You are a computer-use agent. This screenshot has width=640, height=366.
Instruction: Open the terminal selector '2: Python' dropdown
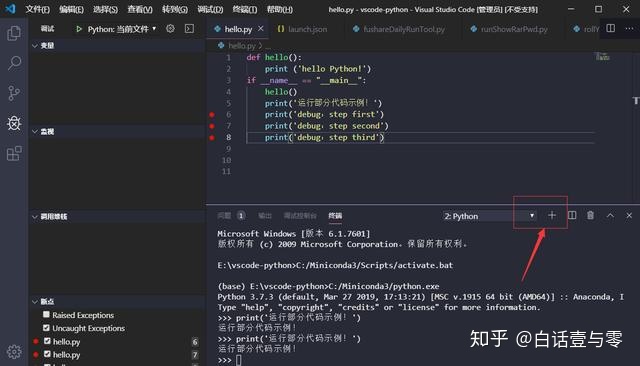[x=489, y=216]
